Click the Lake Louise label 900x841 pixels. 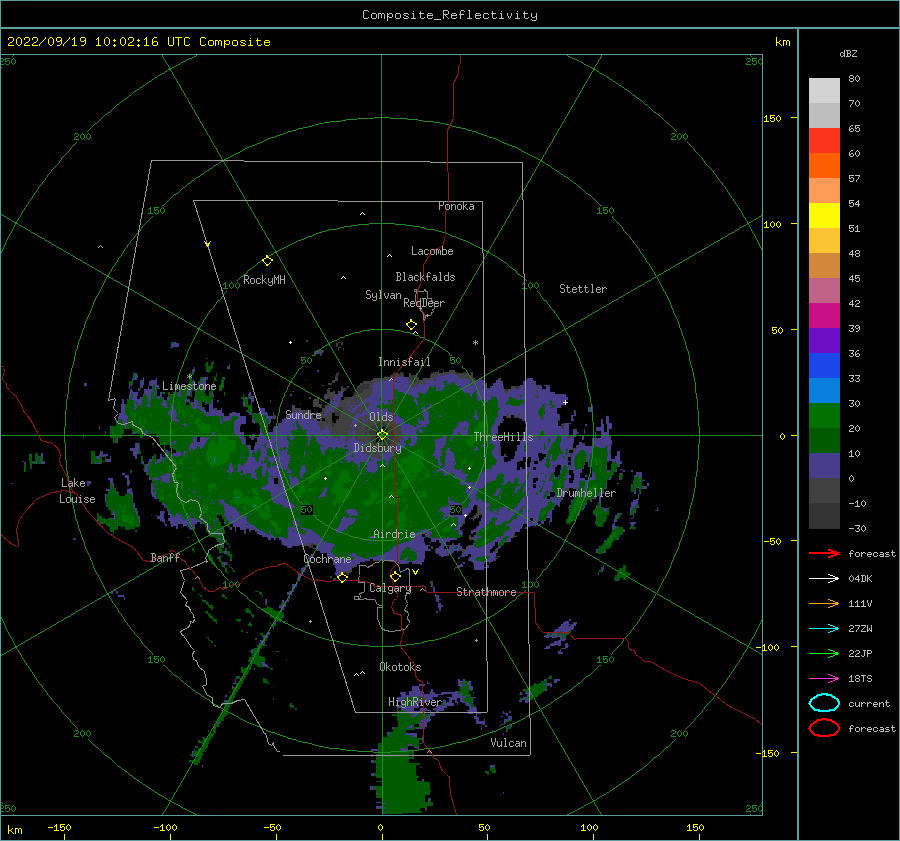[77, 491]
